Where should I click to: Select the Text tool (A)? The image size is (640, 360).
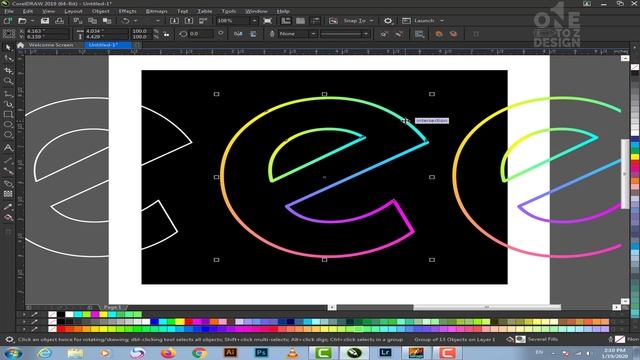click(8, 148)
